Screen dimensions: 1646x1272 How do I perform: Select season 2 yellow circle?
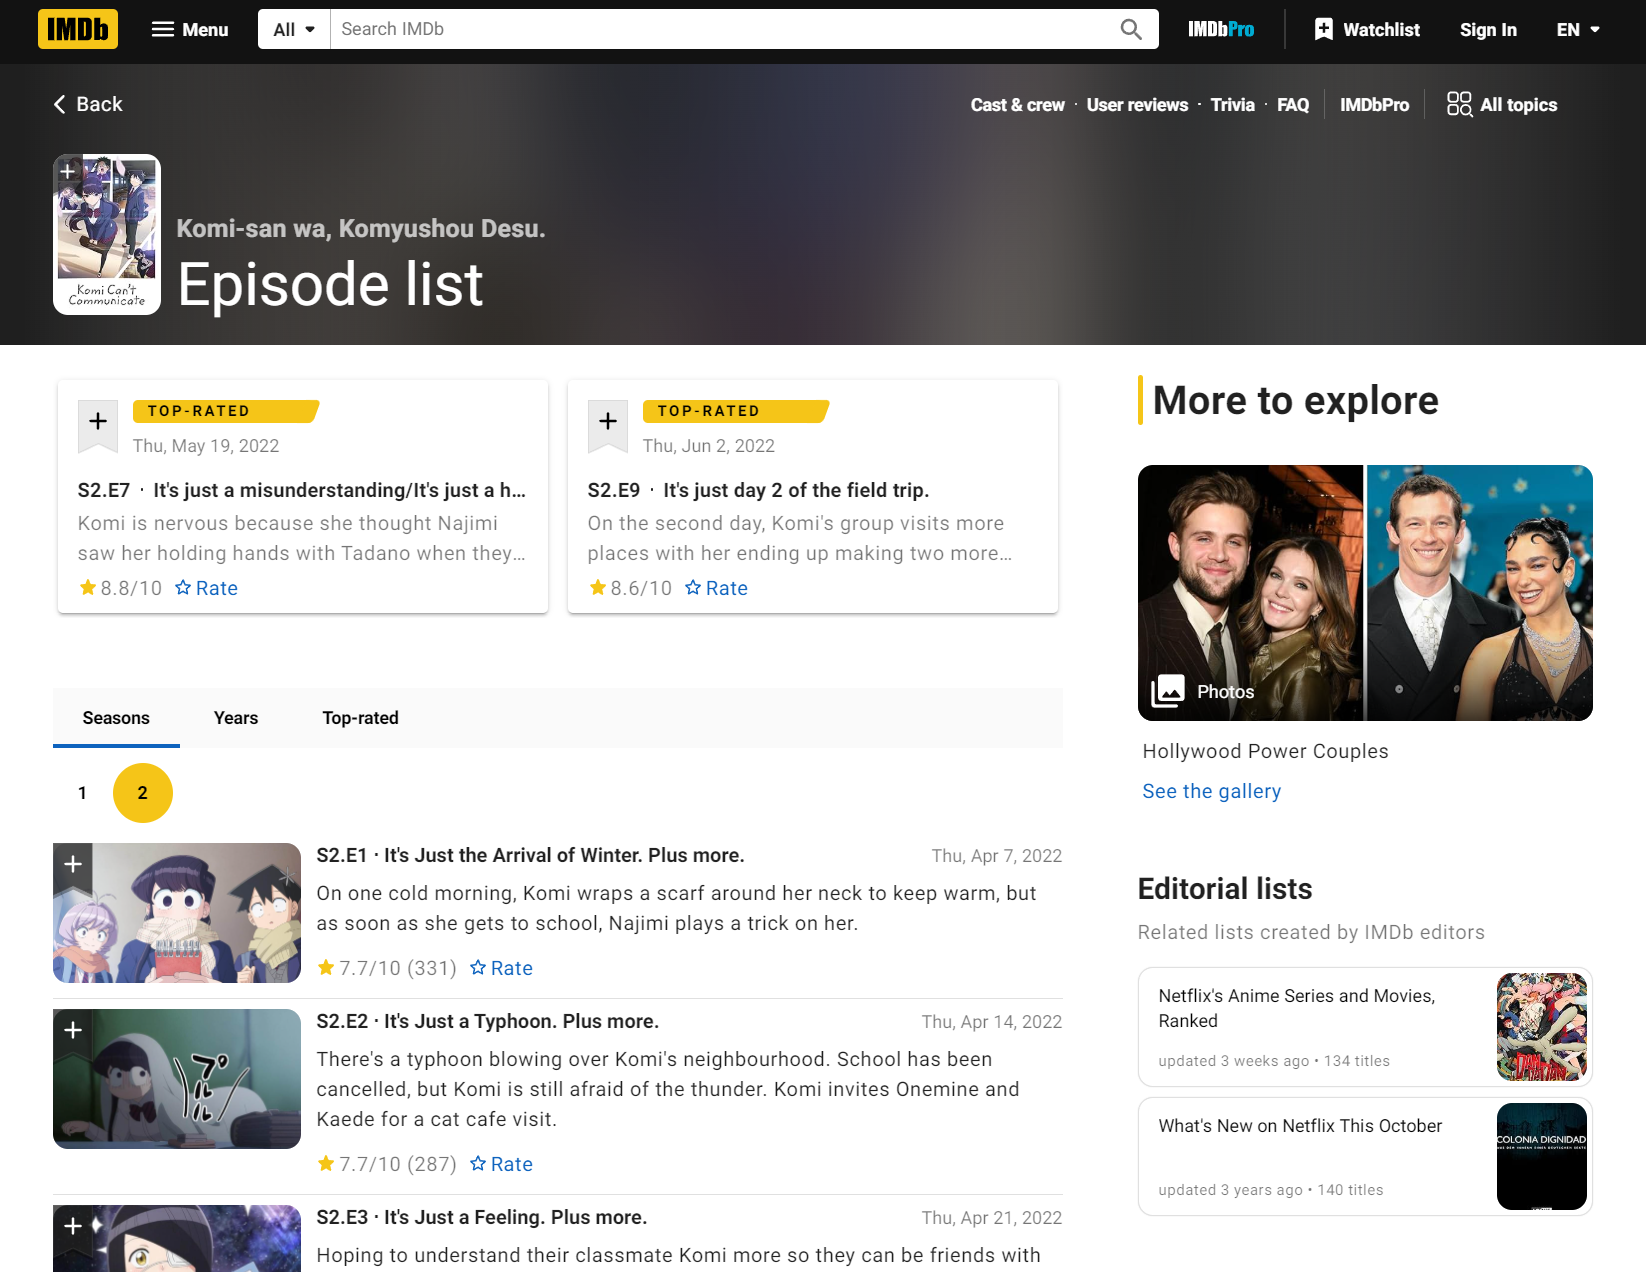pyautogui.click(x=143, y=793)
